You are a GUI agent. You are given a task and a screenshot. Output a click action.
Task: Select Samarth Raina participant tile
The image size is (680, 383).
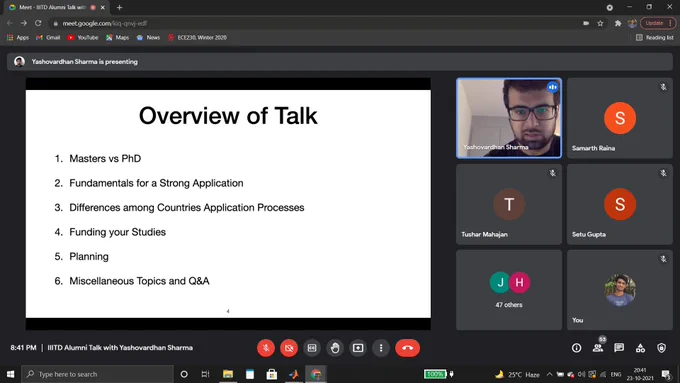point(620,118)
